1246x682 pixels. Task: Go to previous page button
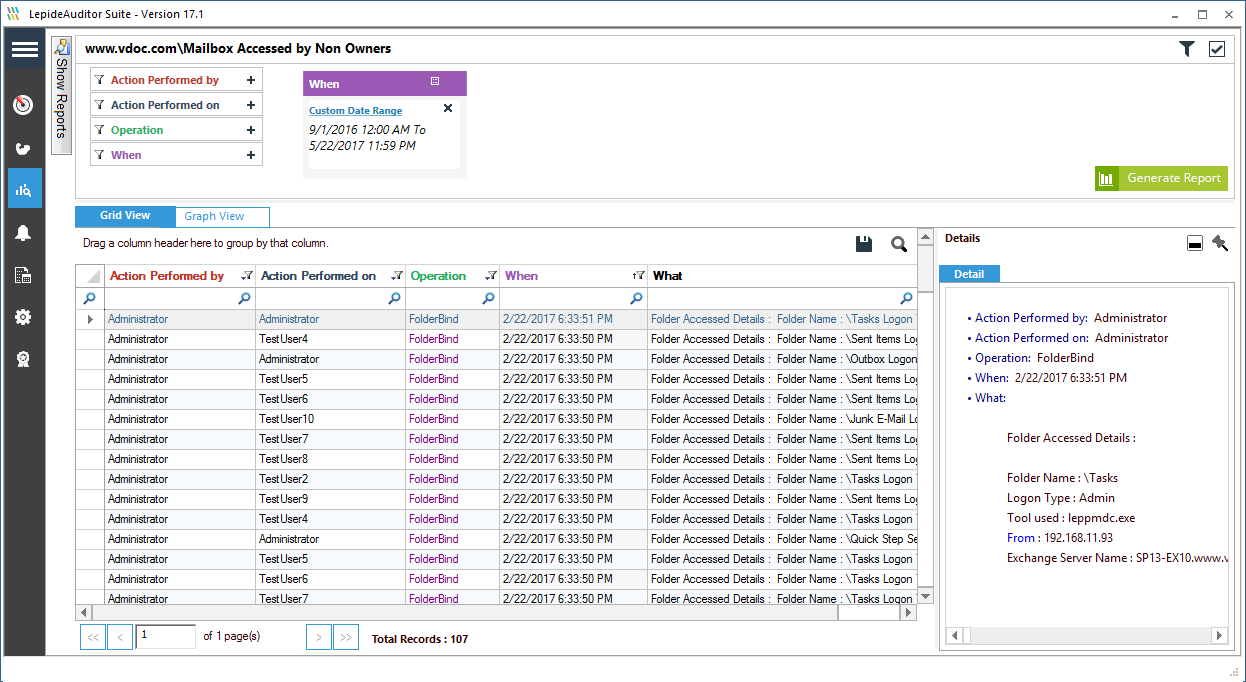click(120, 637)
